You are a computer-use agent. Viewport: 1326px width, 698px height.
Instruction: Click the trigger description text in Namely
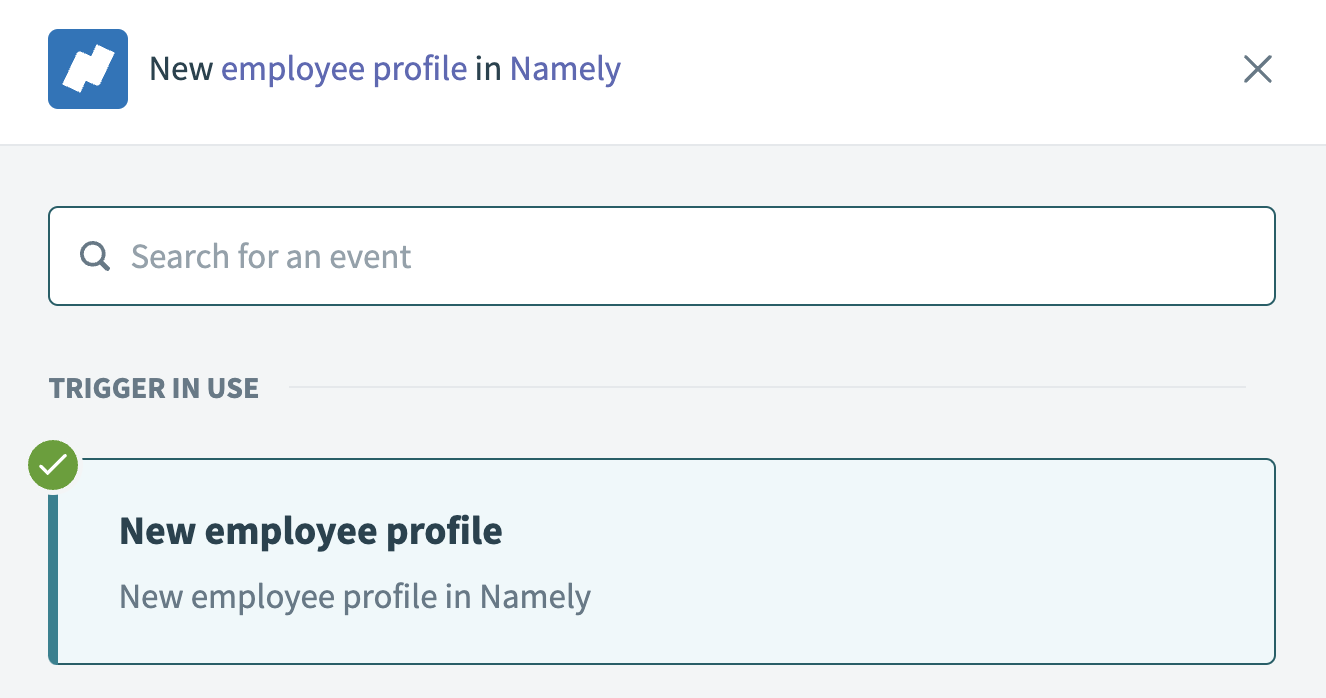click(x=354, y=596)
